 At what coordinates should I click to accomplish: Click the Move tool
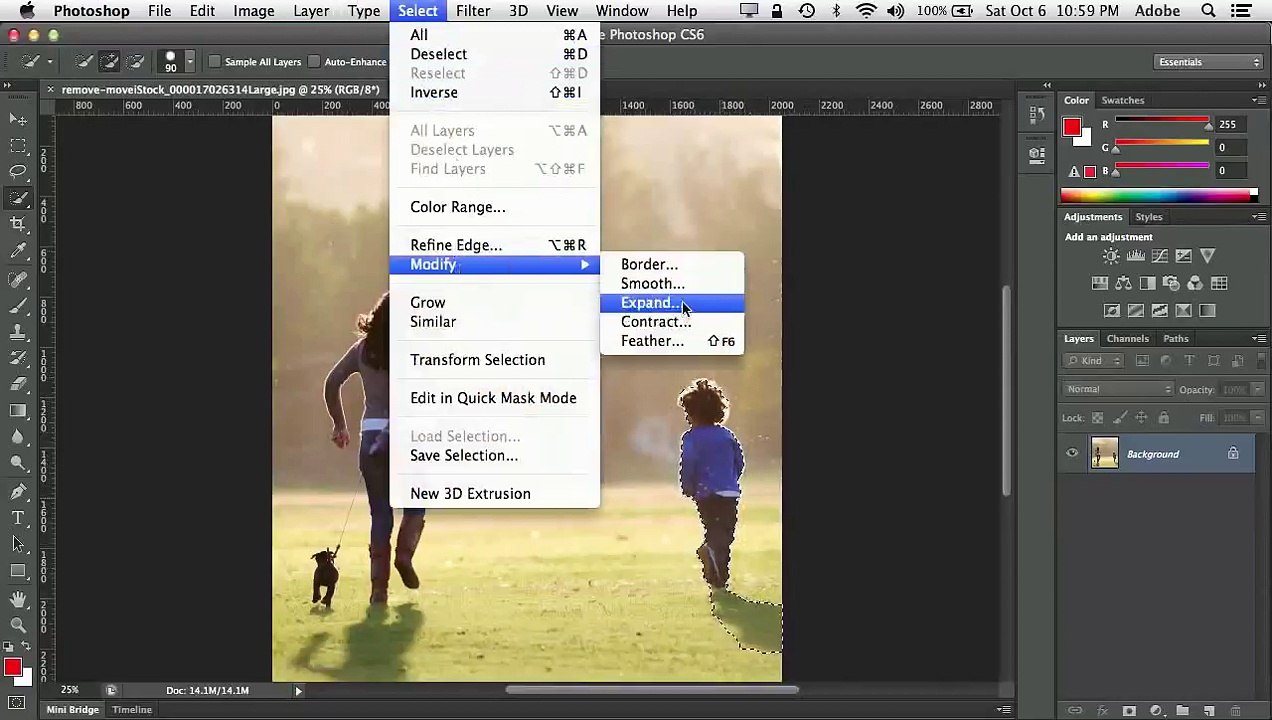coord(18,119)
